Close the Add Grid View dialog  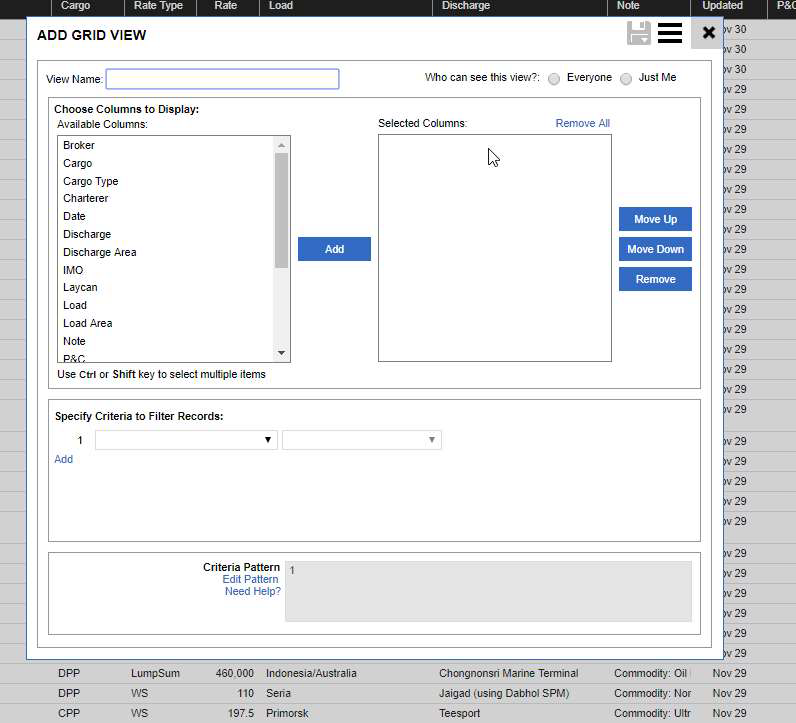point(709,33)
